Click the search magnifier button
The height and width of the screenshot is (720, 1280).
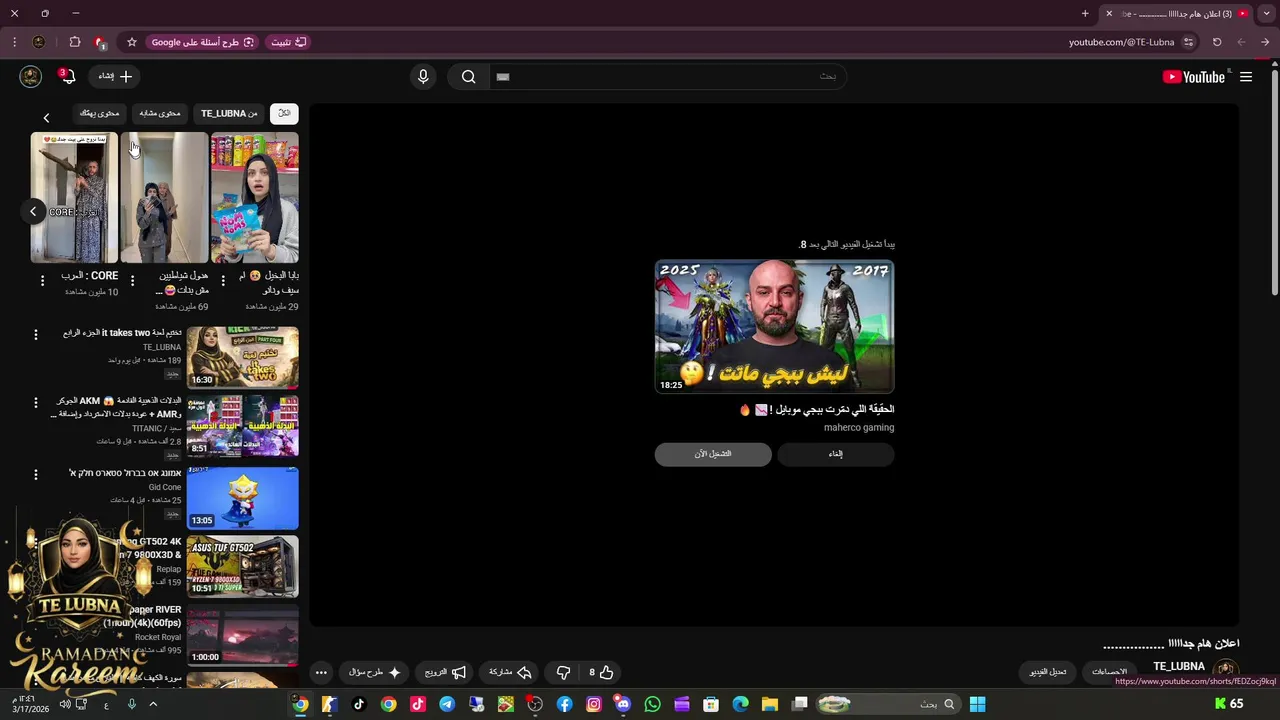coord(468,77)
